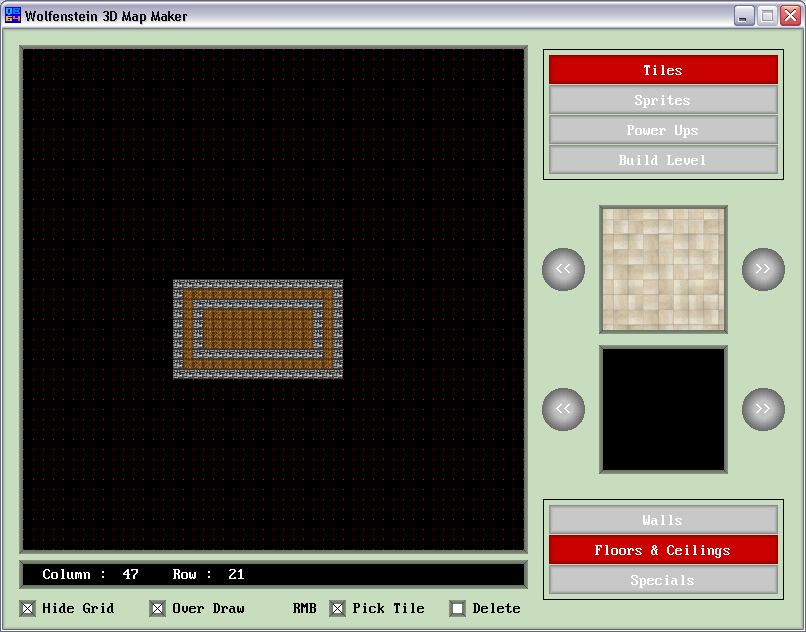Select Floors & Ceilings tile type
This screenshot has height=632, width=806.
pos(663,550)
